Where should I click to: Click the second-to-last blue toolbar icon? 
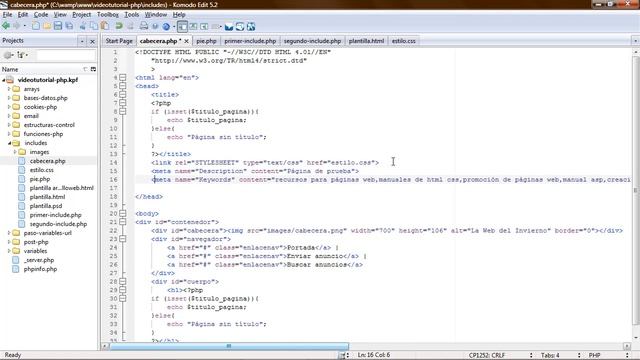tap(240, 27)
